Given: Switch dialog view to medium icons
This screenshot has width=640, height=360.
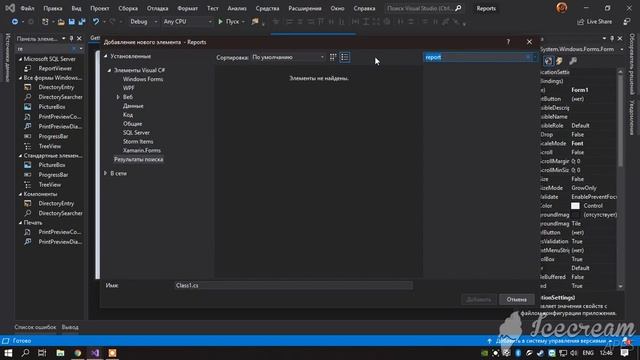Looking at the screenshot, I should [x=333, y=58].
